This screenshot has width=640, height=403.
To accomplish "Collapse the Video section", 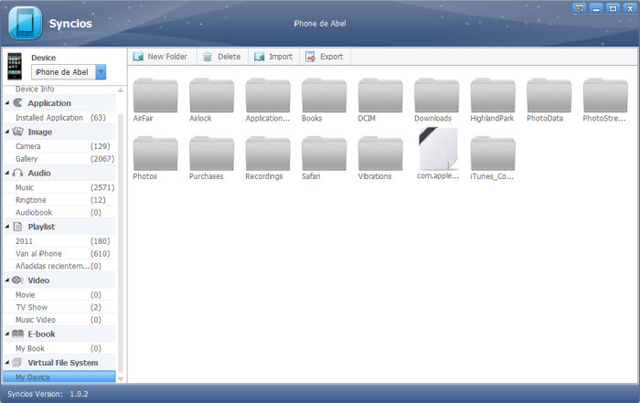I will coord(7,281).
